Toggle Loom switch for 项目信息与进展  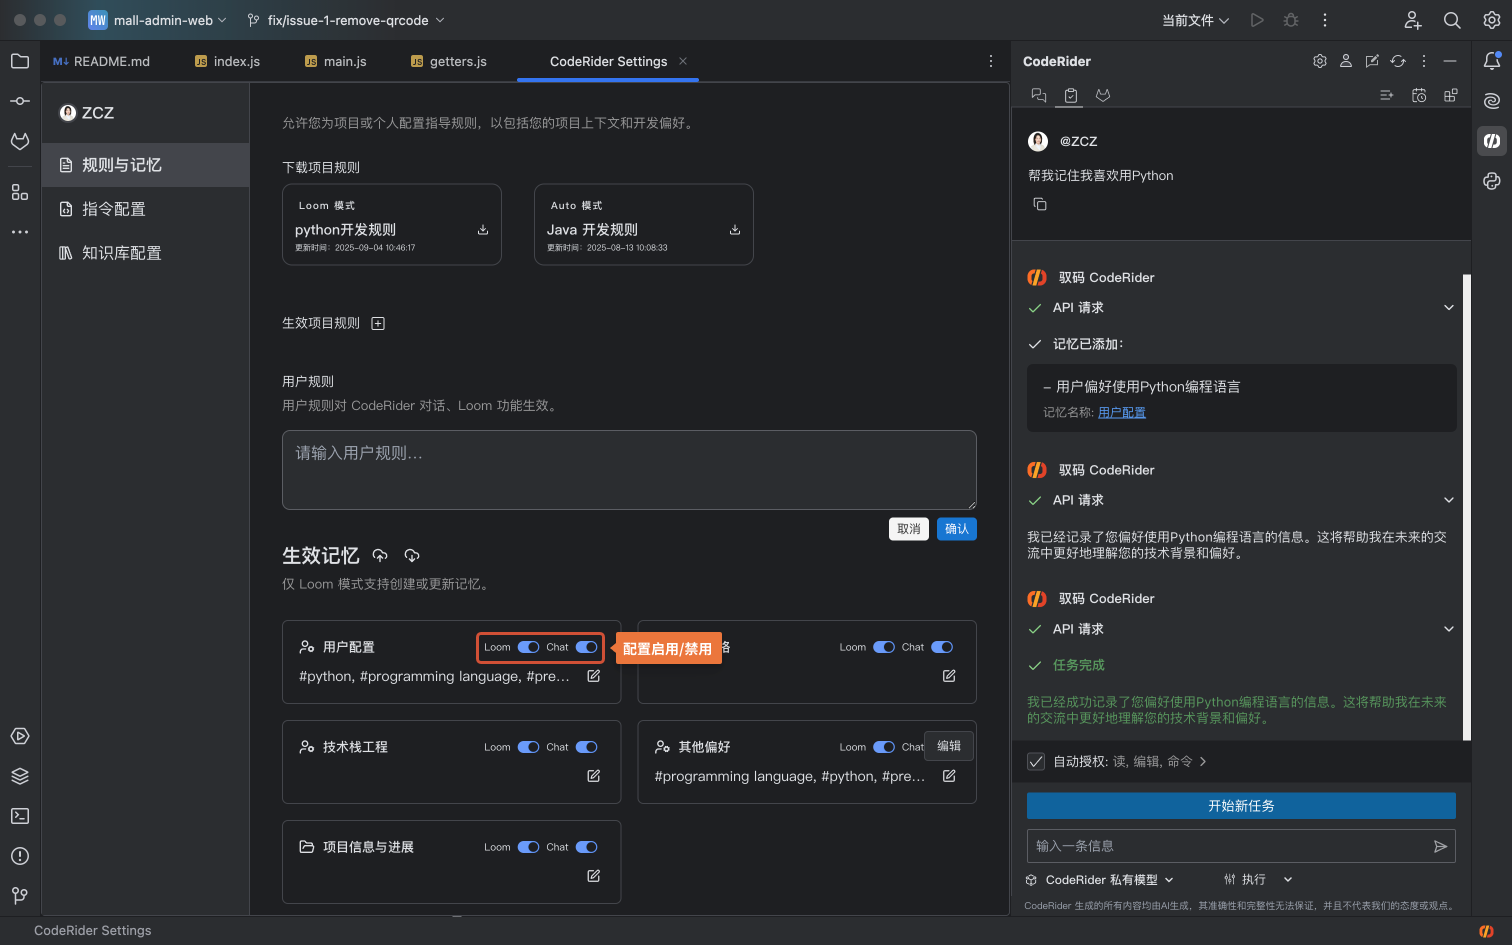pos(528,847)
